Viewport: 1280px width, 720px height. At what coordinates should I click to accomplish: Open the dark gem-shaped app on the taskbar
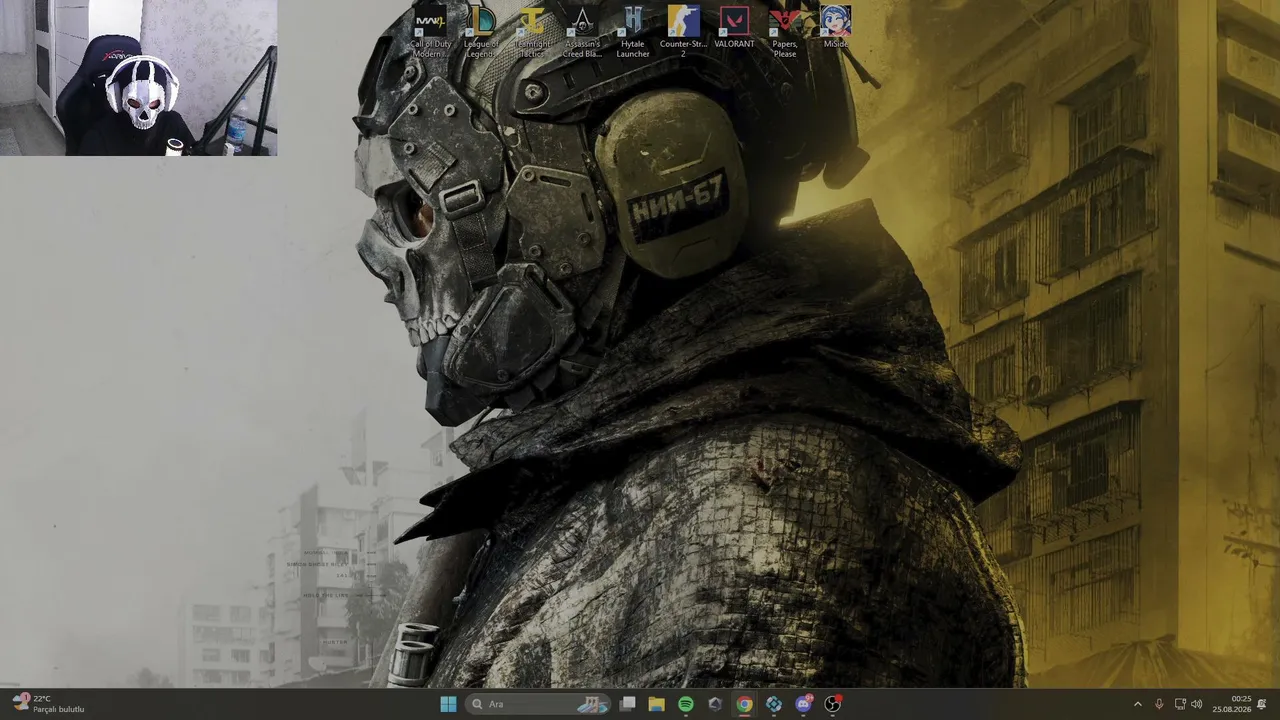tap(715, 704)
